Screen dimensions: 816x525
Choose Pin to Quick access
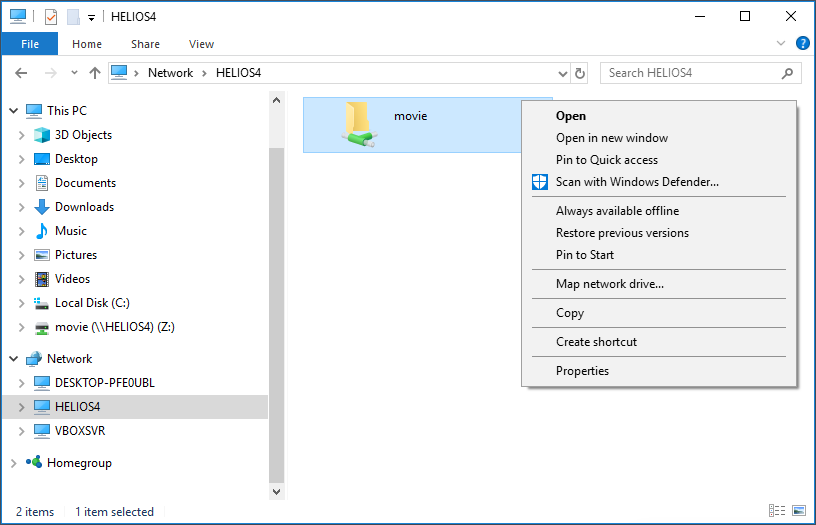(x=606, y=160)
